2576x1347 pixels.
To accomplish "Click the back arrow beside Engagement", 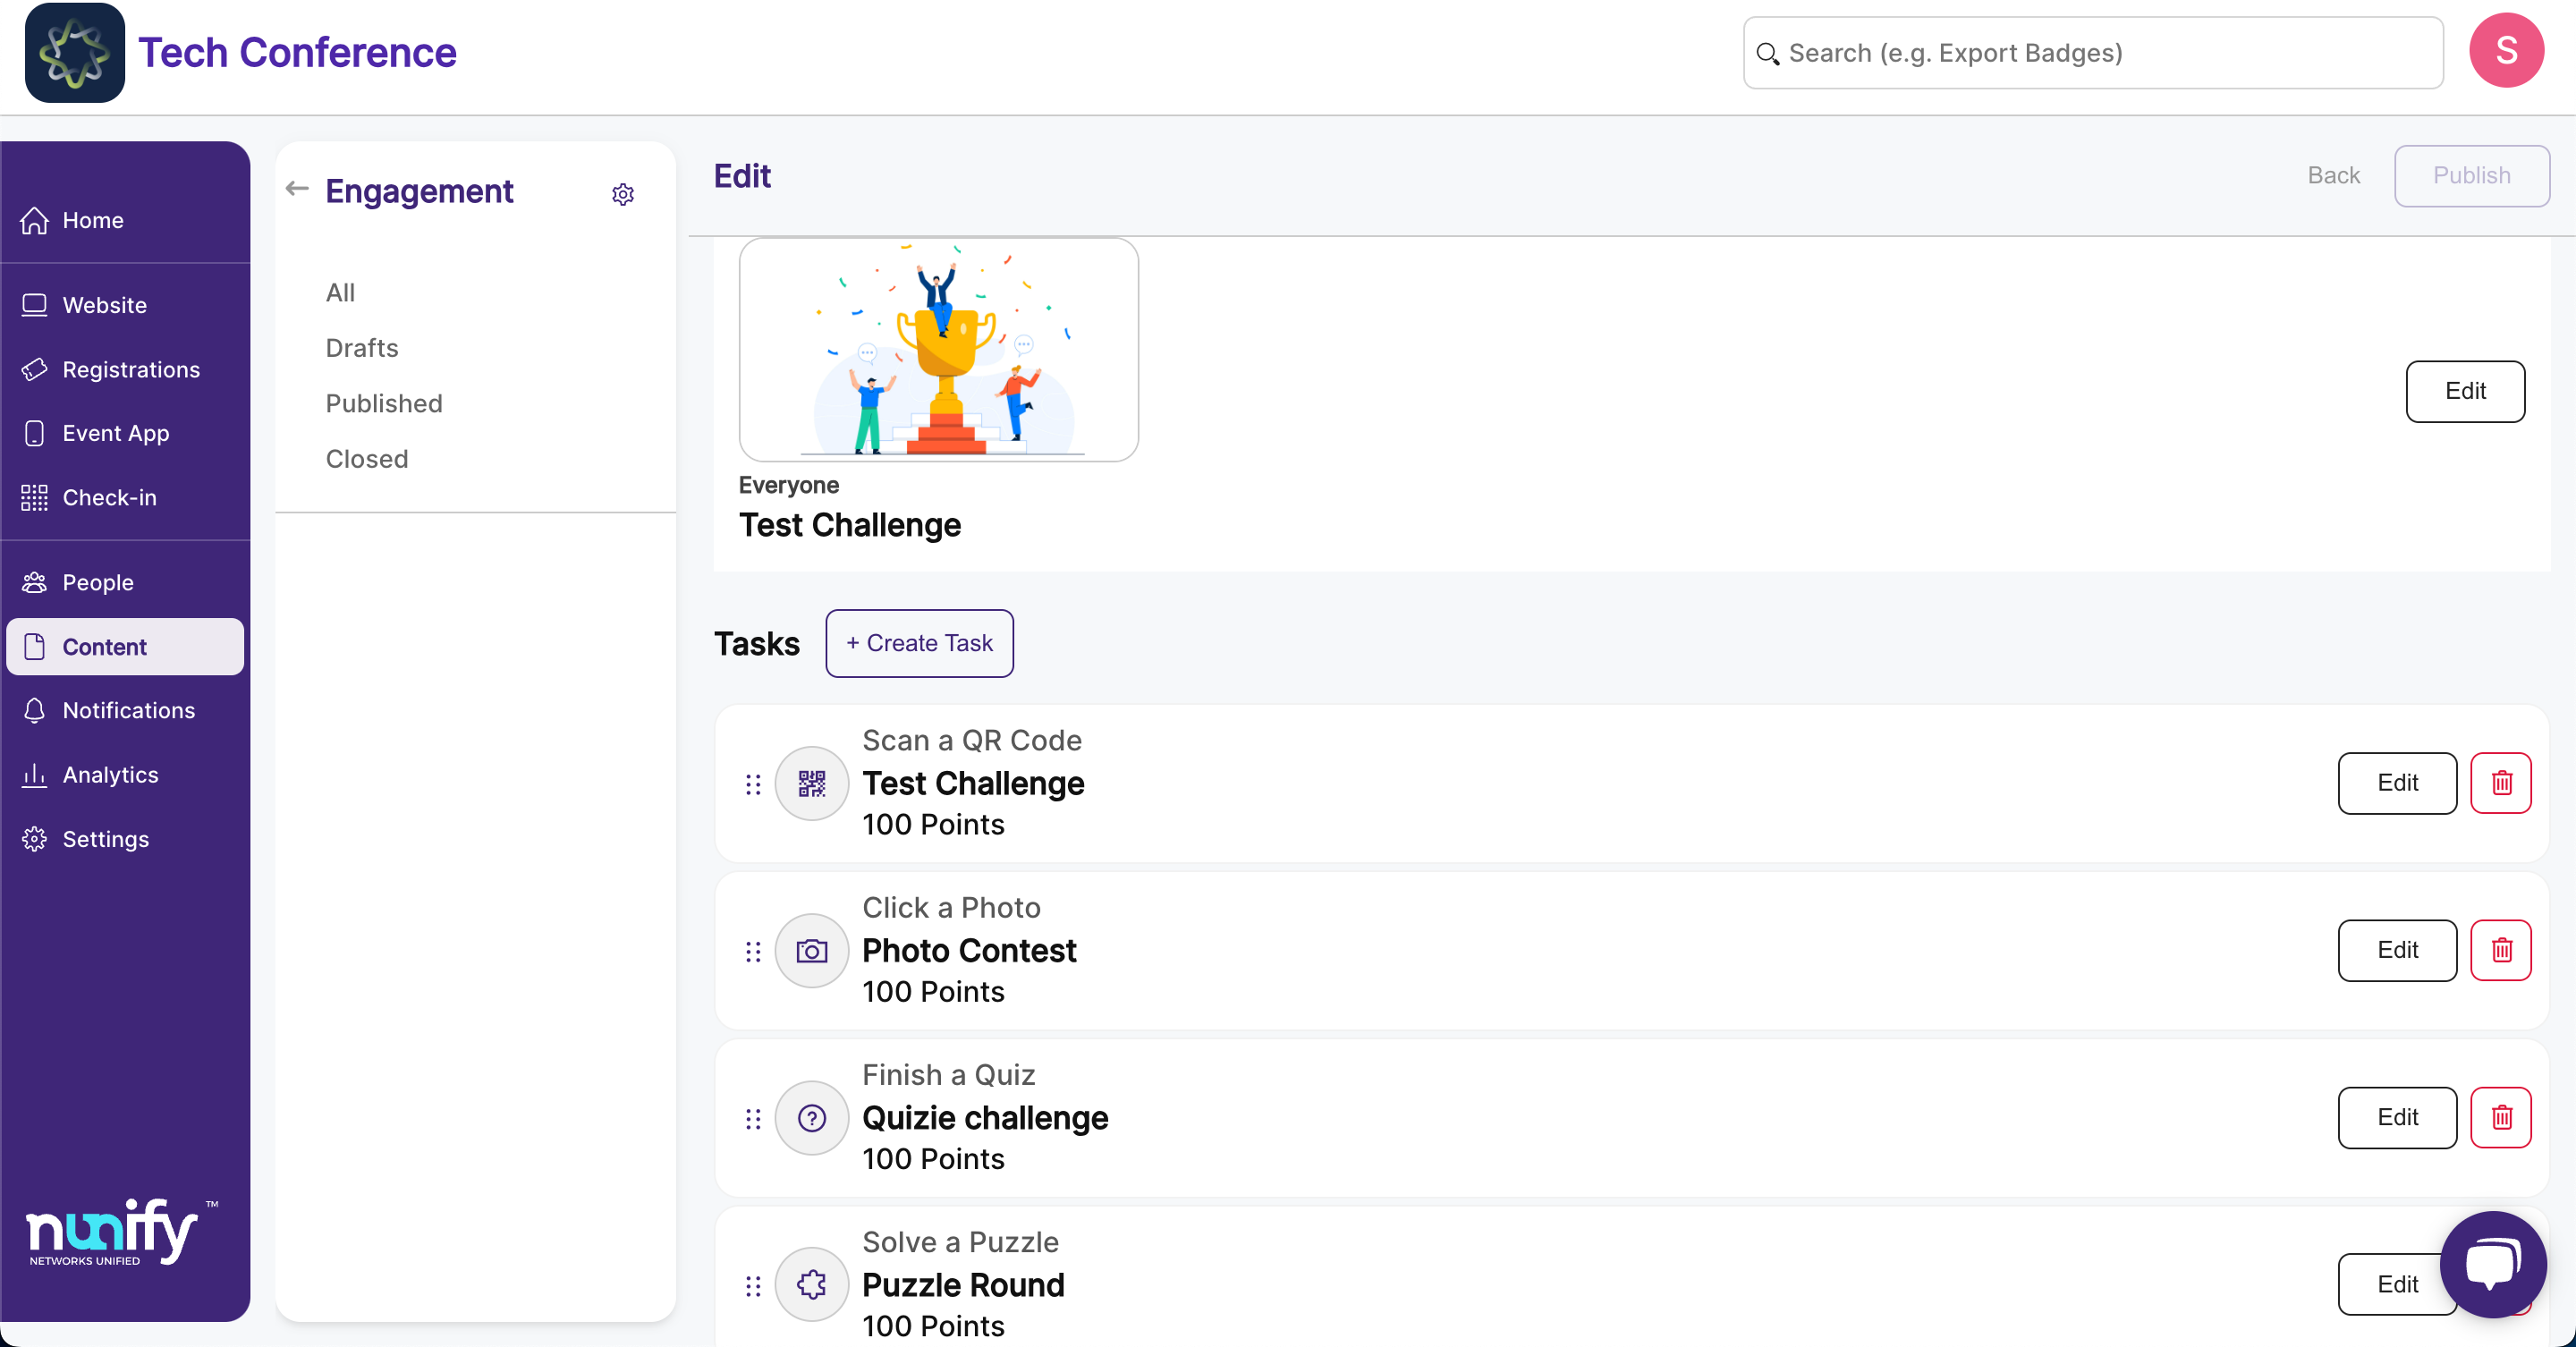I will tap(297, 189).
